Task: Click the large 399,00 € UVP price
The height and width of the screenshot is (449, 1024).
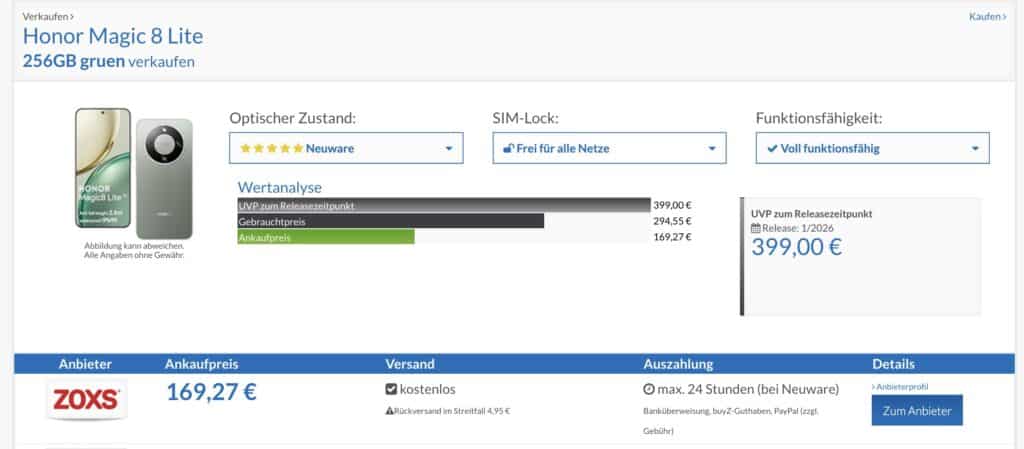Action: [x=796, y=247]
